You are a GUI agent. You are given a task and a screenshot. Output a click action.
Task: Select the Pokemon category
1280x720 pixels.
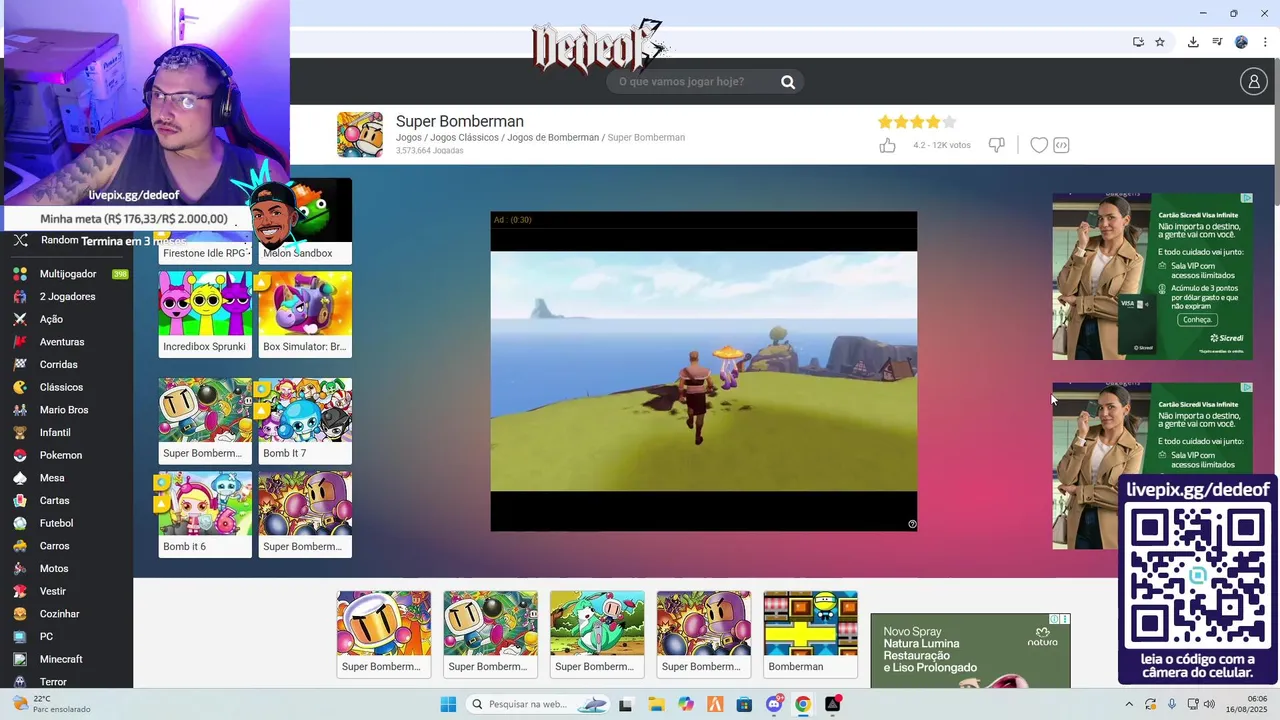pyautogui.click(x=61, y=455)
